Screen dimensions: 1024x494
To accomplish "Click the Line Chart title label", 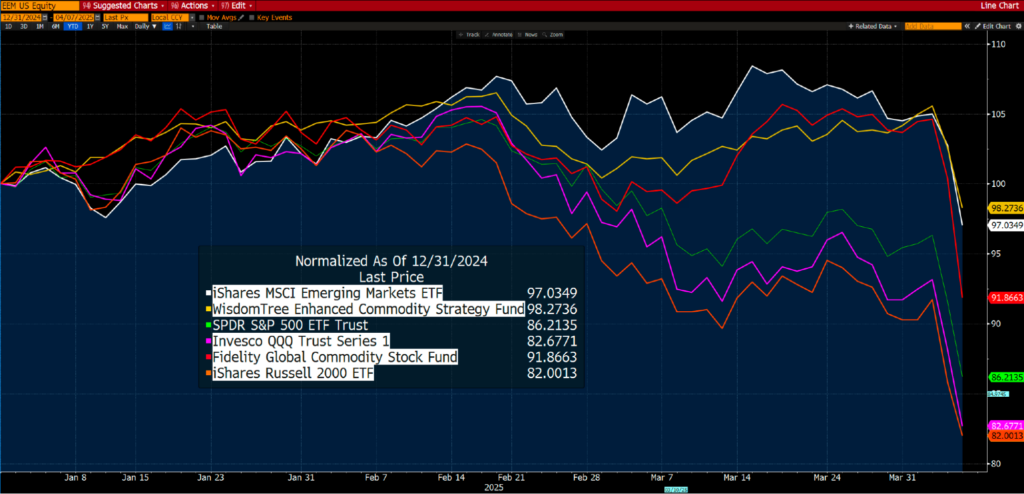I will pyautogui.click(x=1002, y=6).
